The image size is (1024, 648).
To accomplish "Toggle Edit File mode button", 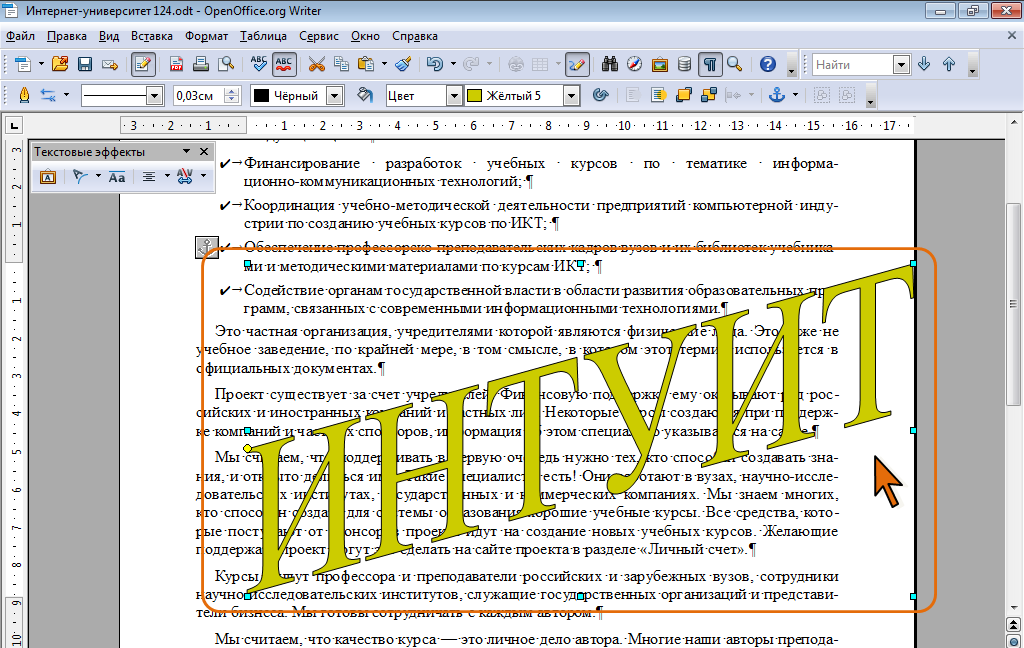I will pos(143,64).
